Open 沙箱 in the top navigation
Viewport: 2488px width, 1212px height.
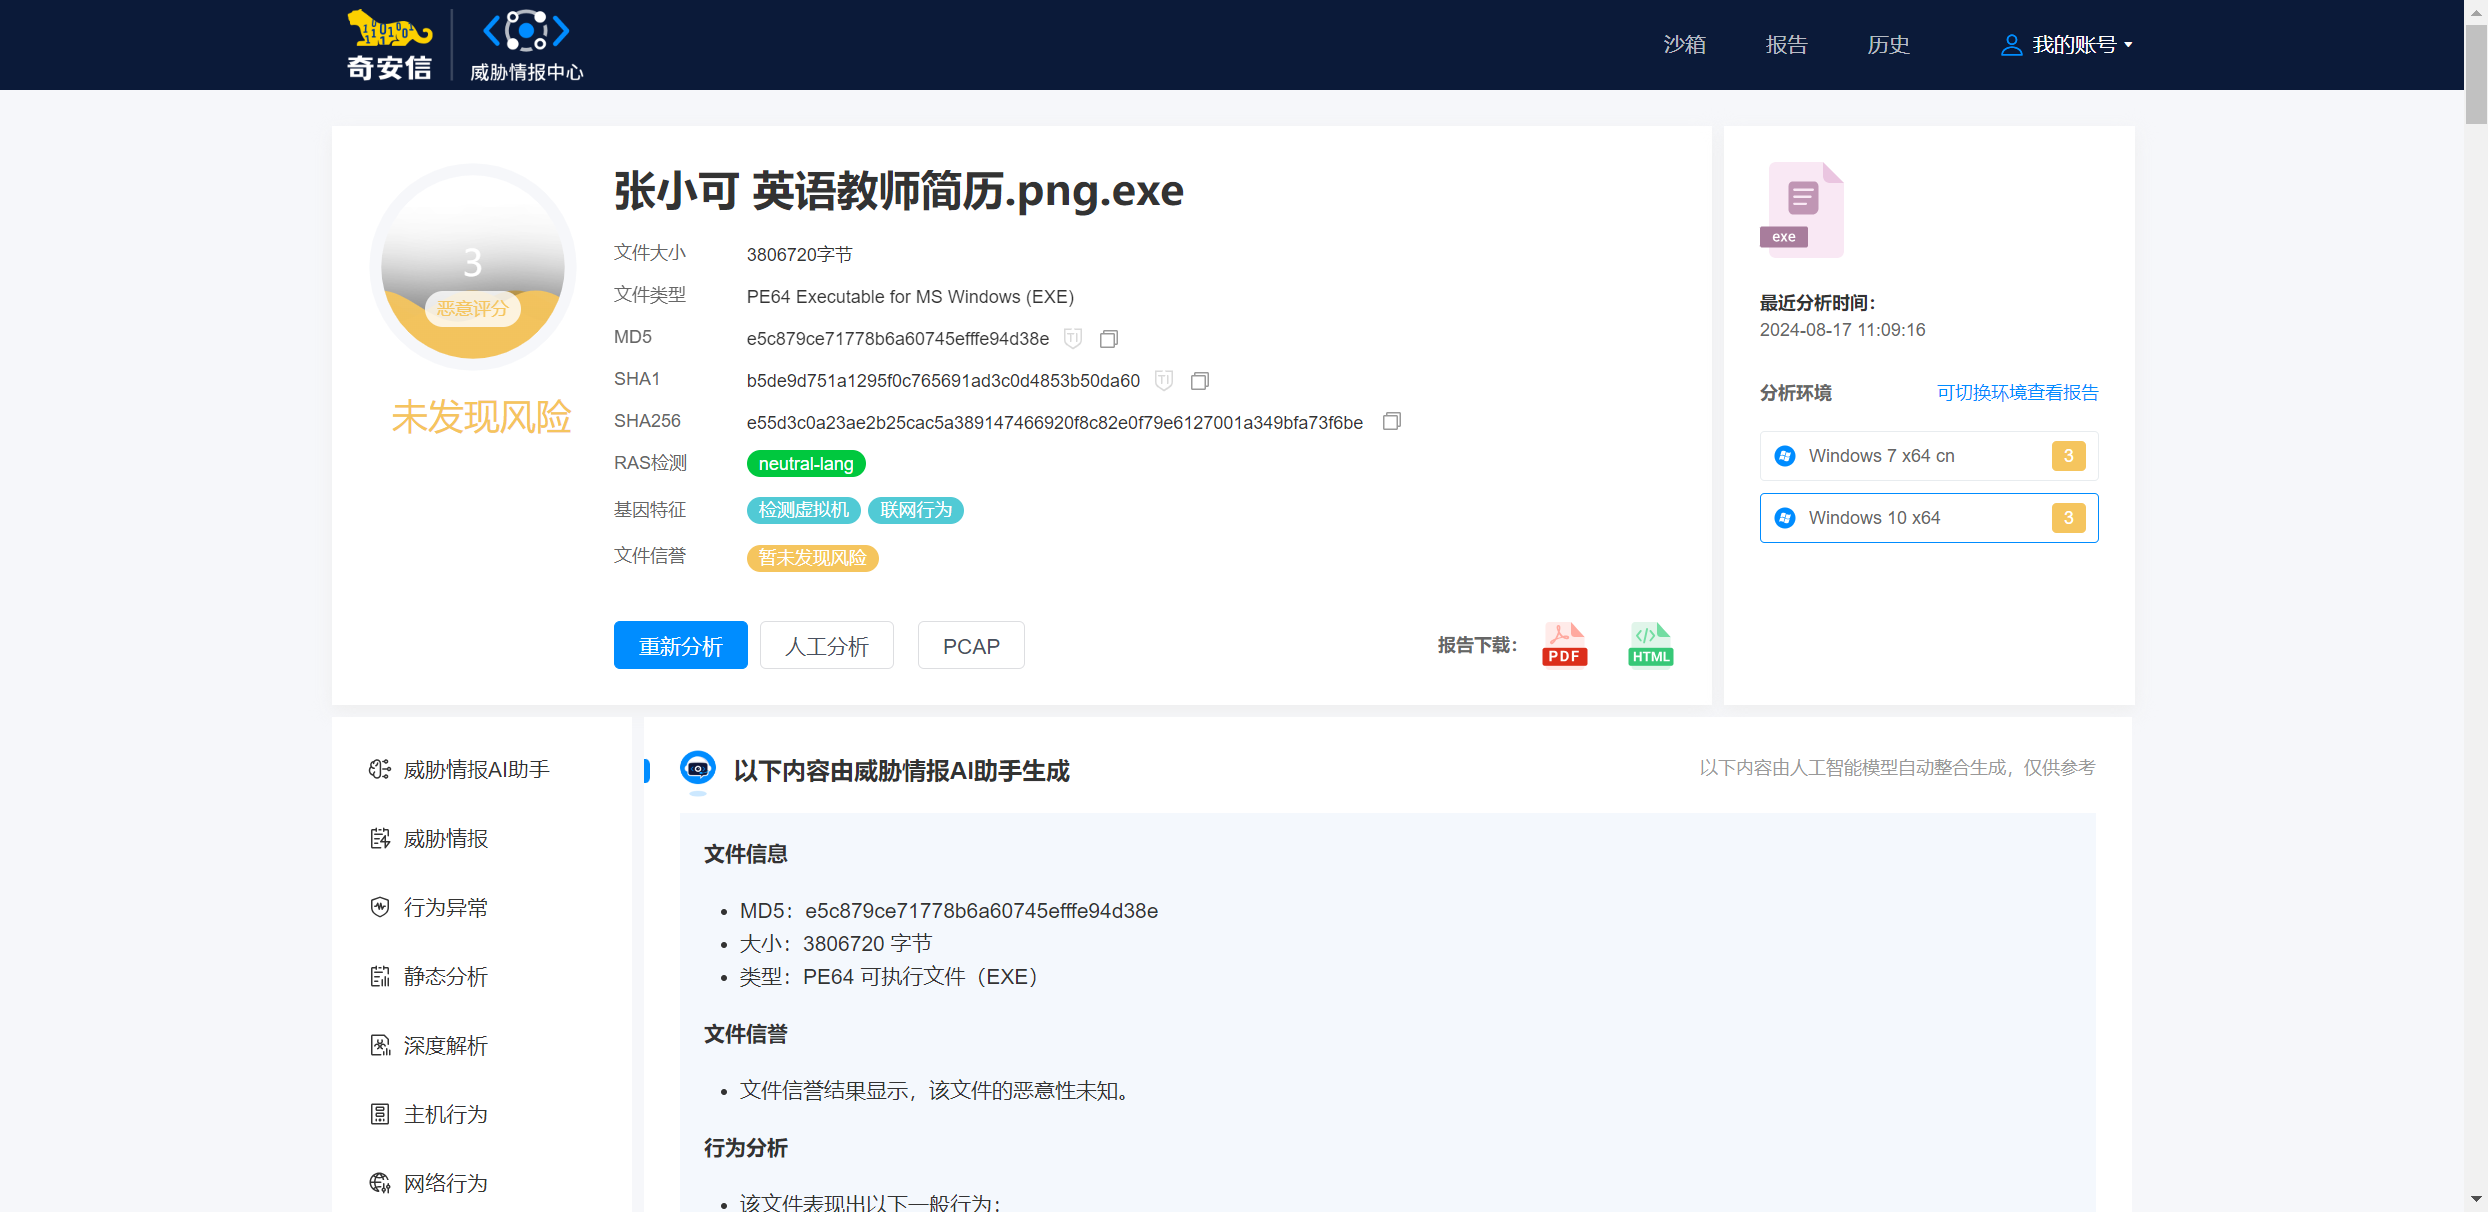point(1684,45)
